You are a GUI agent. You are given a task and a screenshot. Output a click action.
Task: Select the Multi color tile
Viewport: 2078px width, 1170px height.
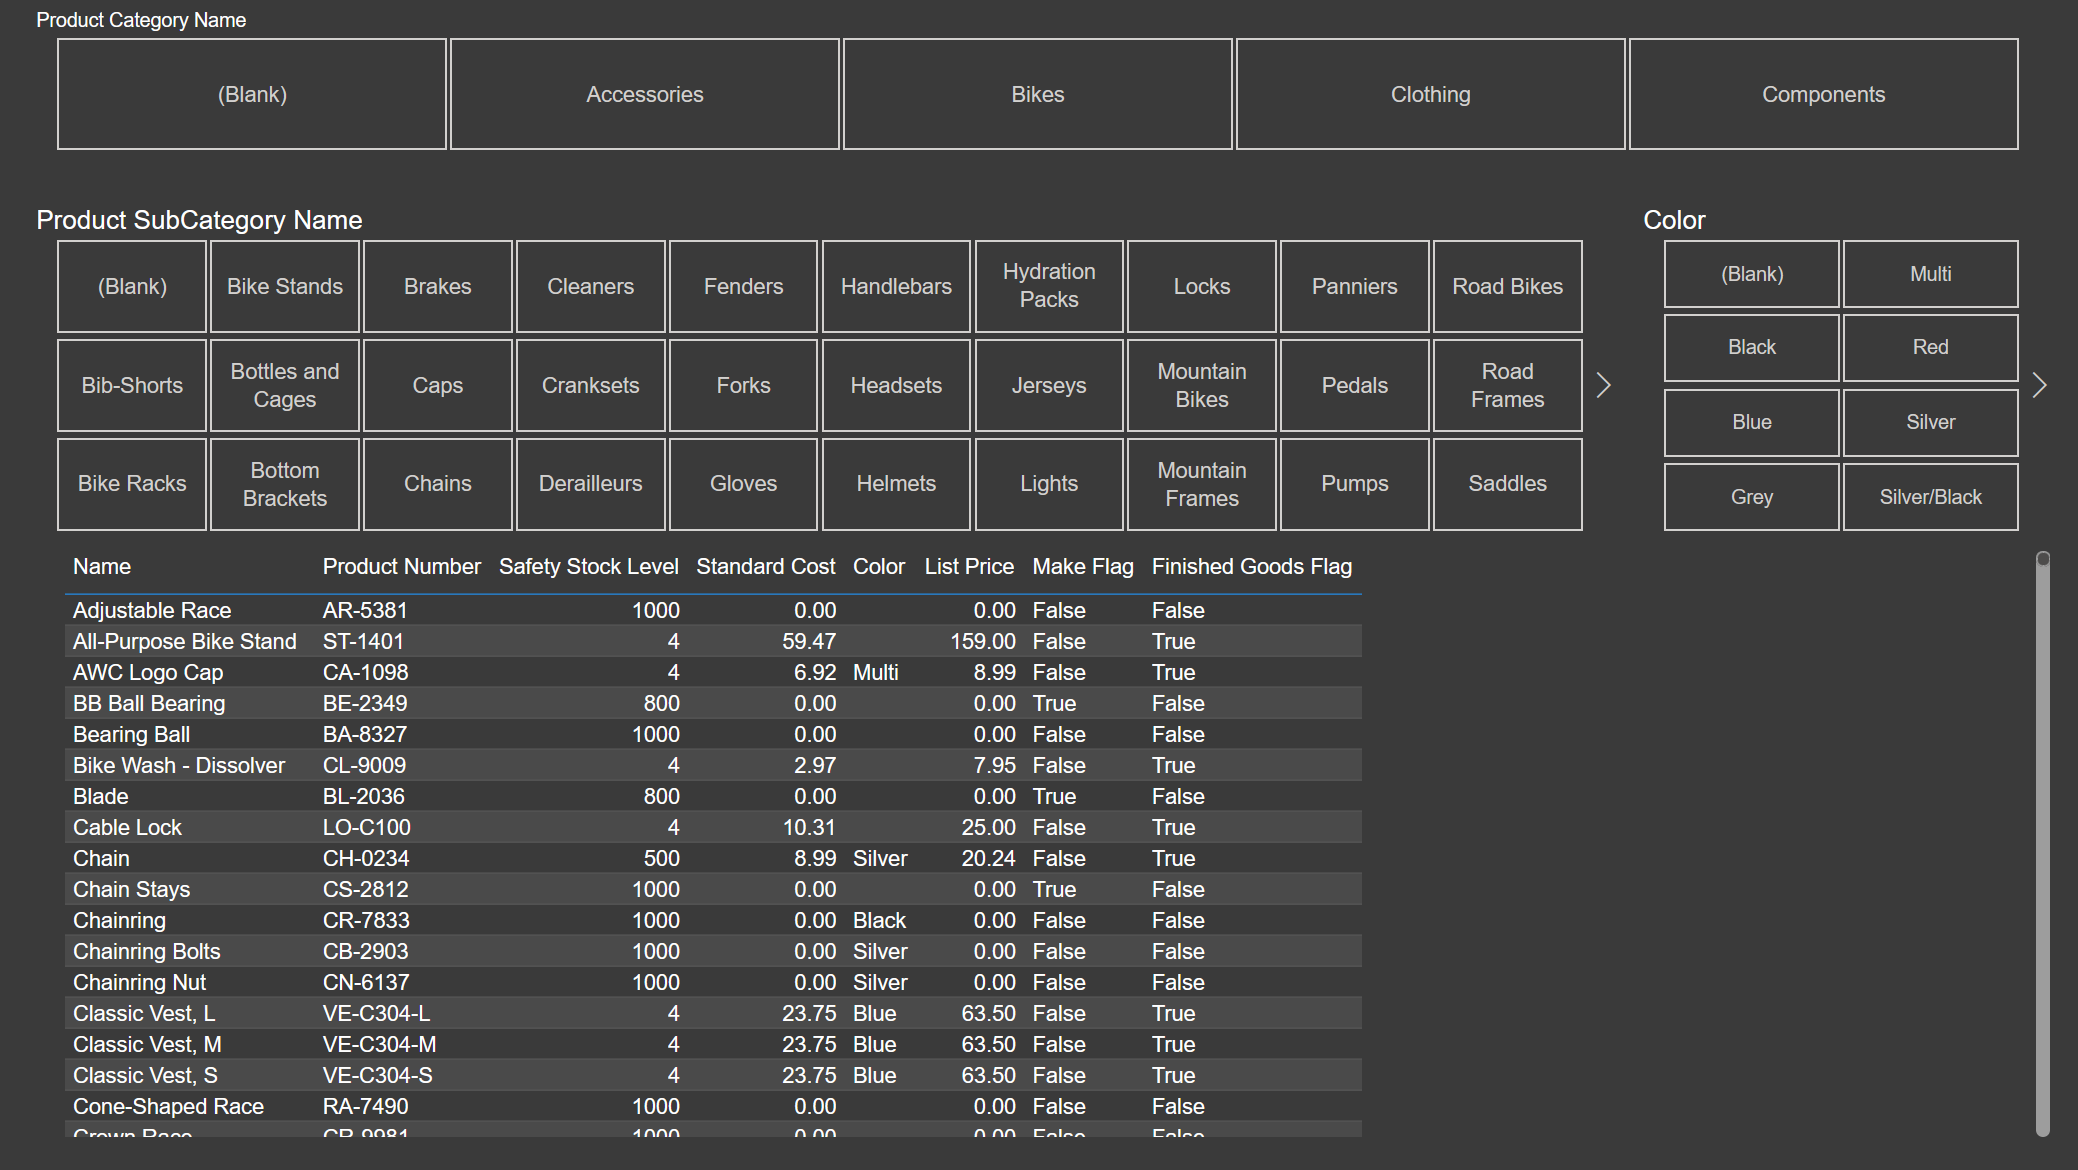(x=1931, y=274)
